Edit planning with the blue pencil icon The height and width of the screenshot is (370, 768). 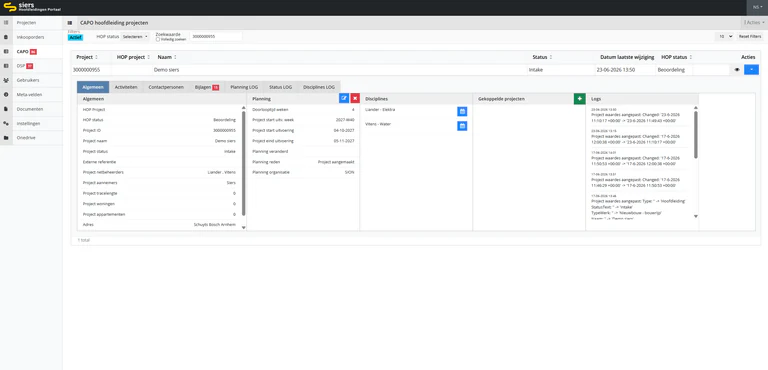(344, 99)
